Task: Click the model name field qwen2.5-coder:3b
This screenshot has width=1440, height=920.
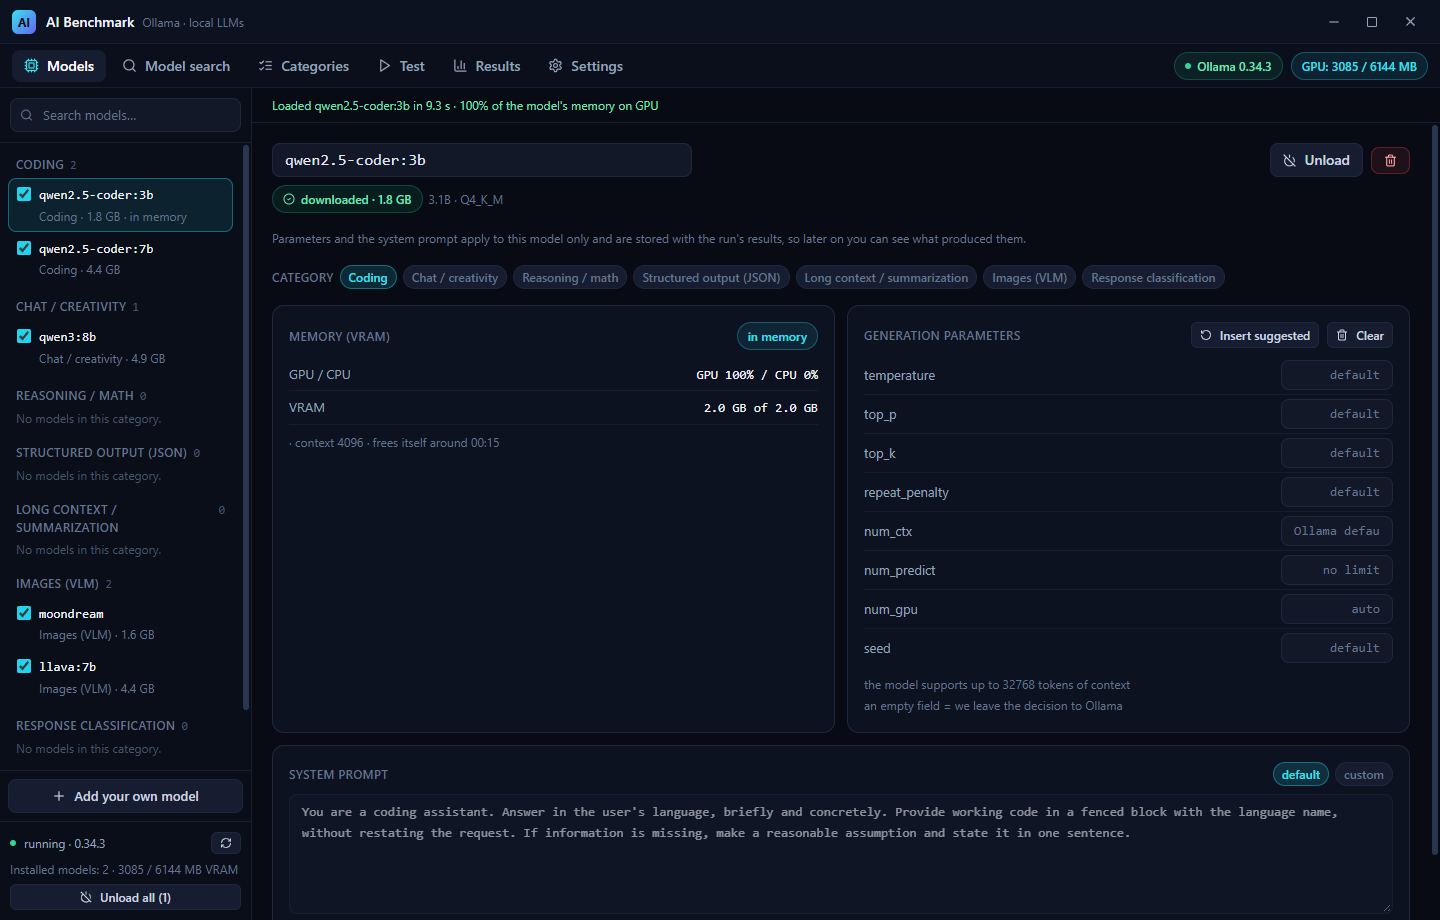Action: pyautogui.click(x=482, y=160)
